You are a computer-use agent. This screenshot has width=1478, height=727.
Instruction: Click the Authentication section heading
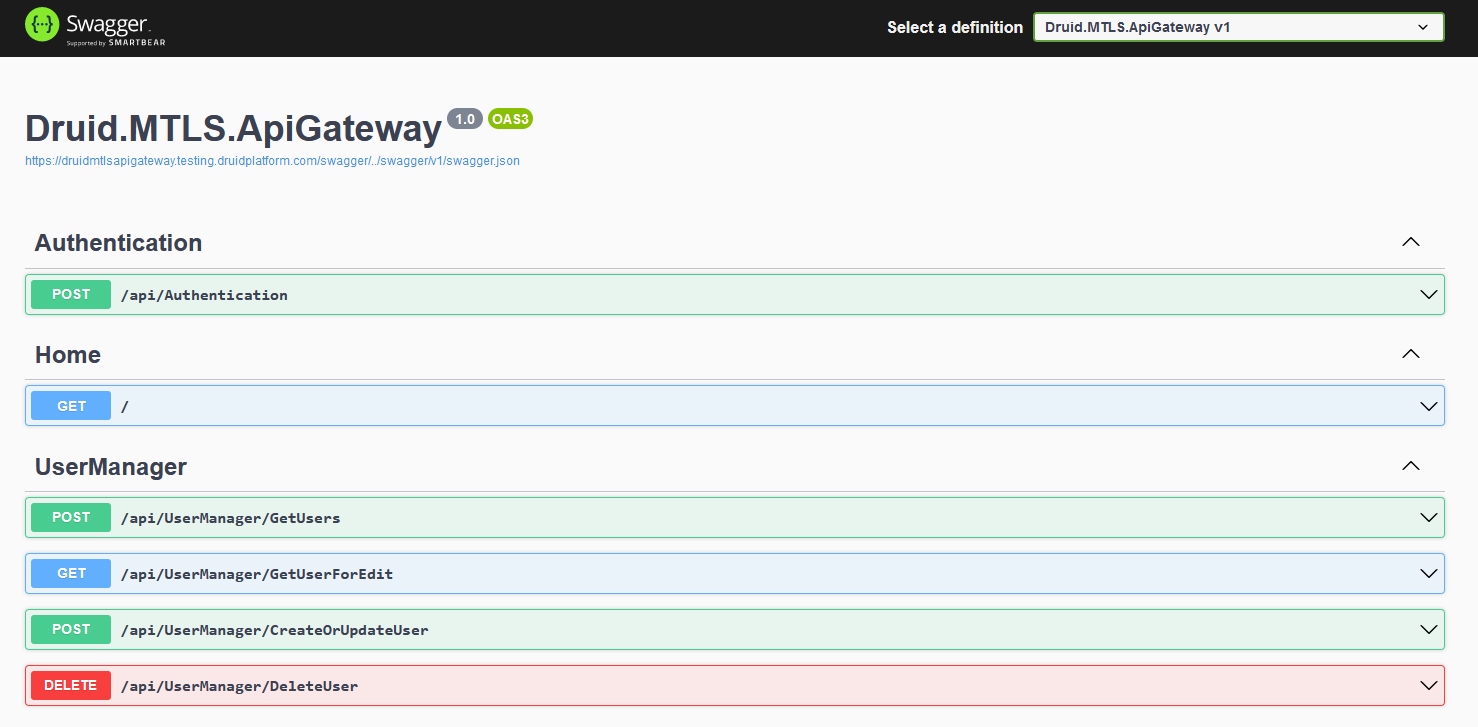[x=118, y=243]
